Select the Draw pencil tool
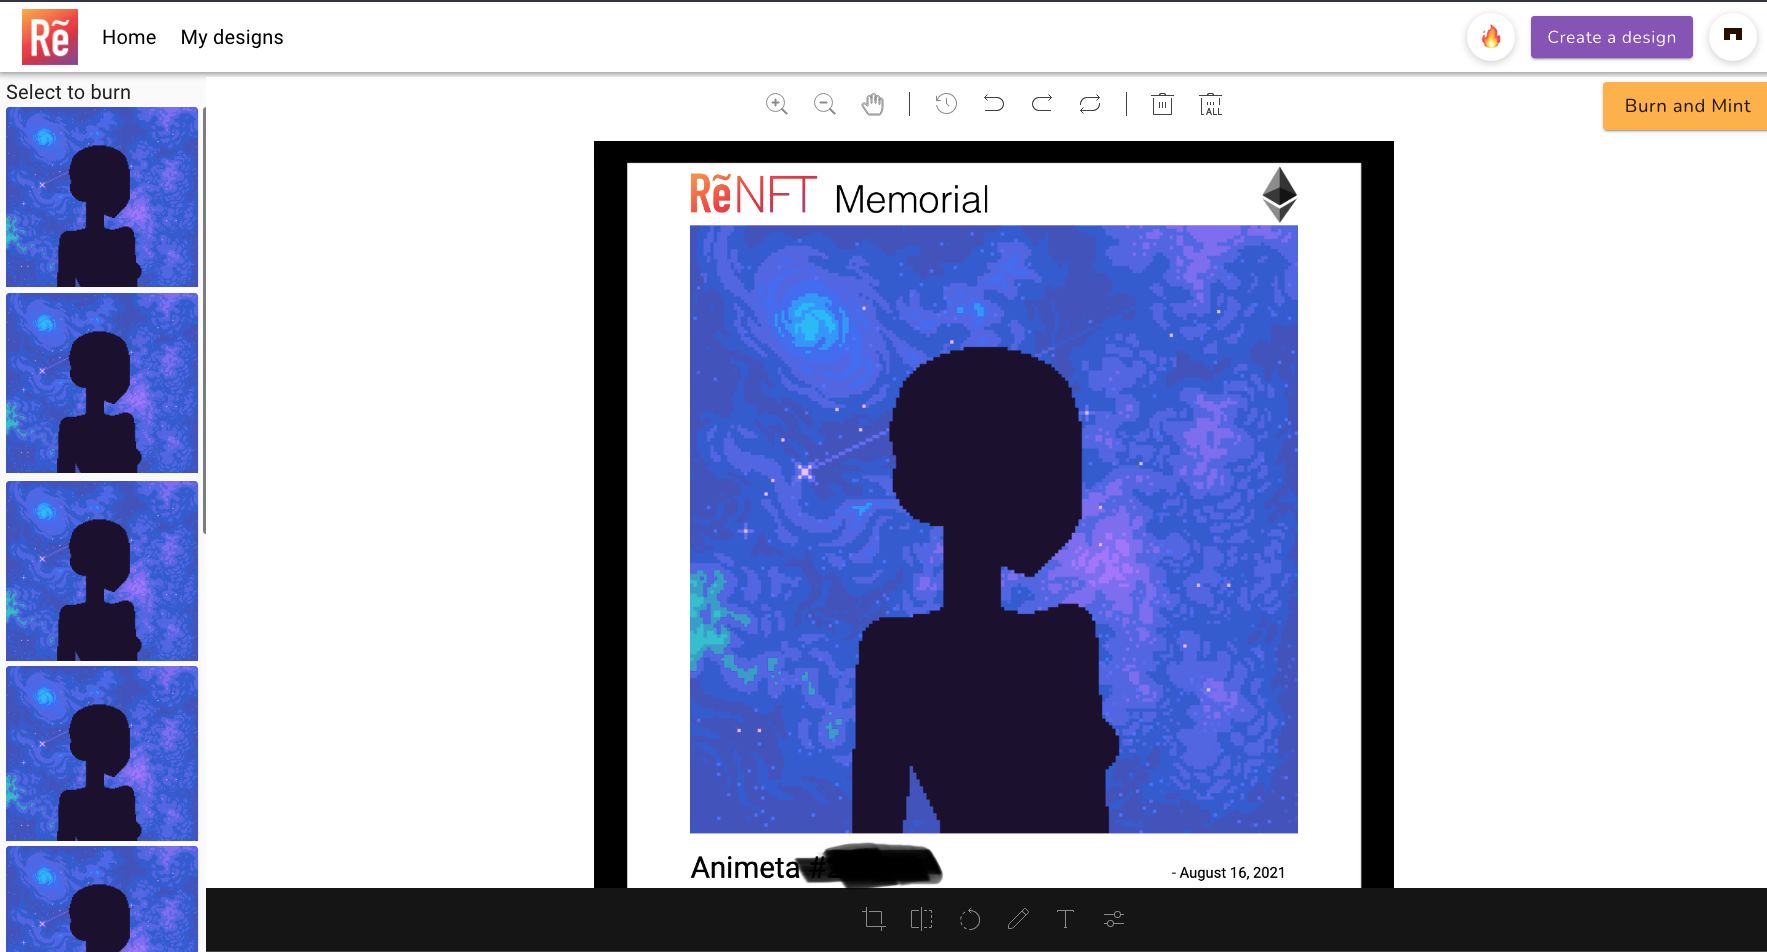The image size is (1767, 952). (x=1018, y=919)
